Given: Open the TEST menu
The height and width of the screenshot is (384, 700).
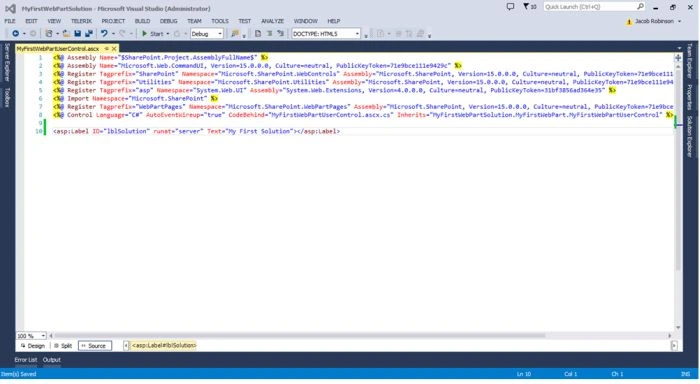Looking at the screenshot, I should [245, 21].
